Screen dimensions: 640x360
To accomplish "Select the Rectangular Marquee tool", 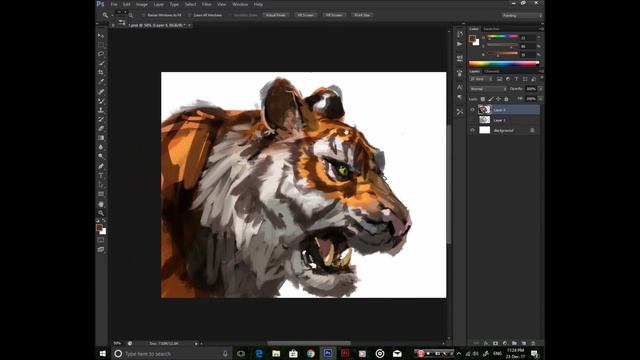I will [101, 44].
